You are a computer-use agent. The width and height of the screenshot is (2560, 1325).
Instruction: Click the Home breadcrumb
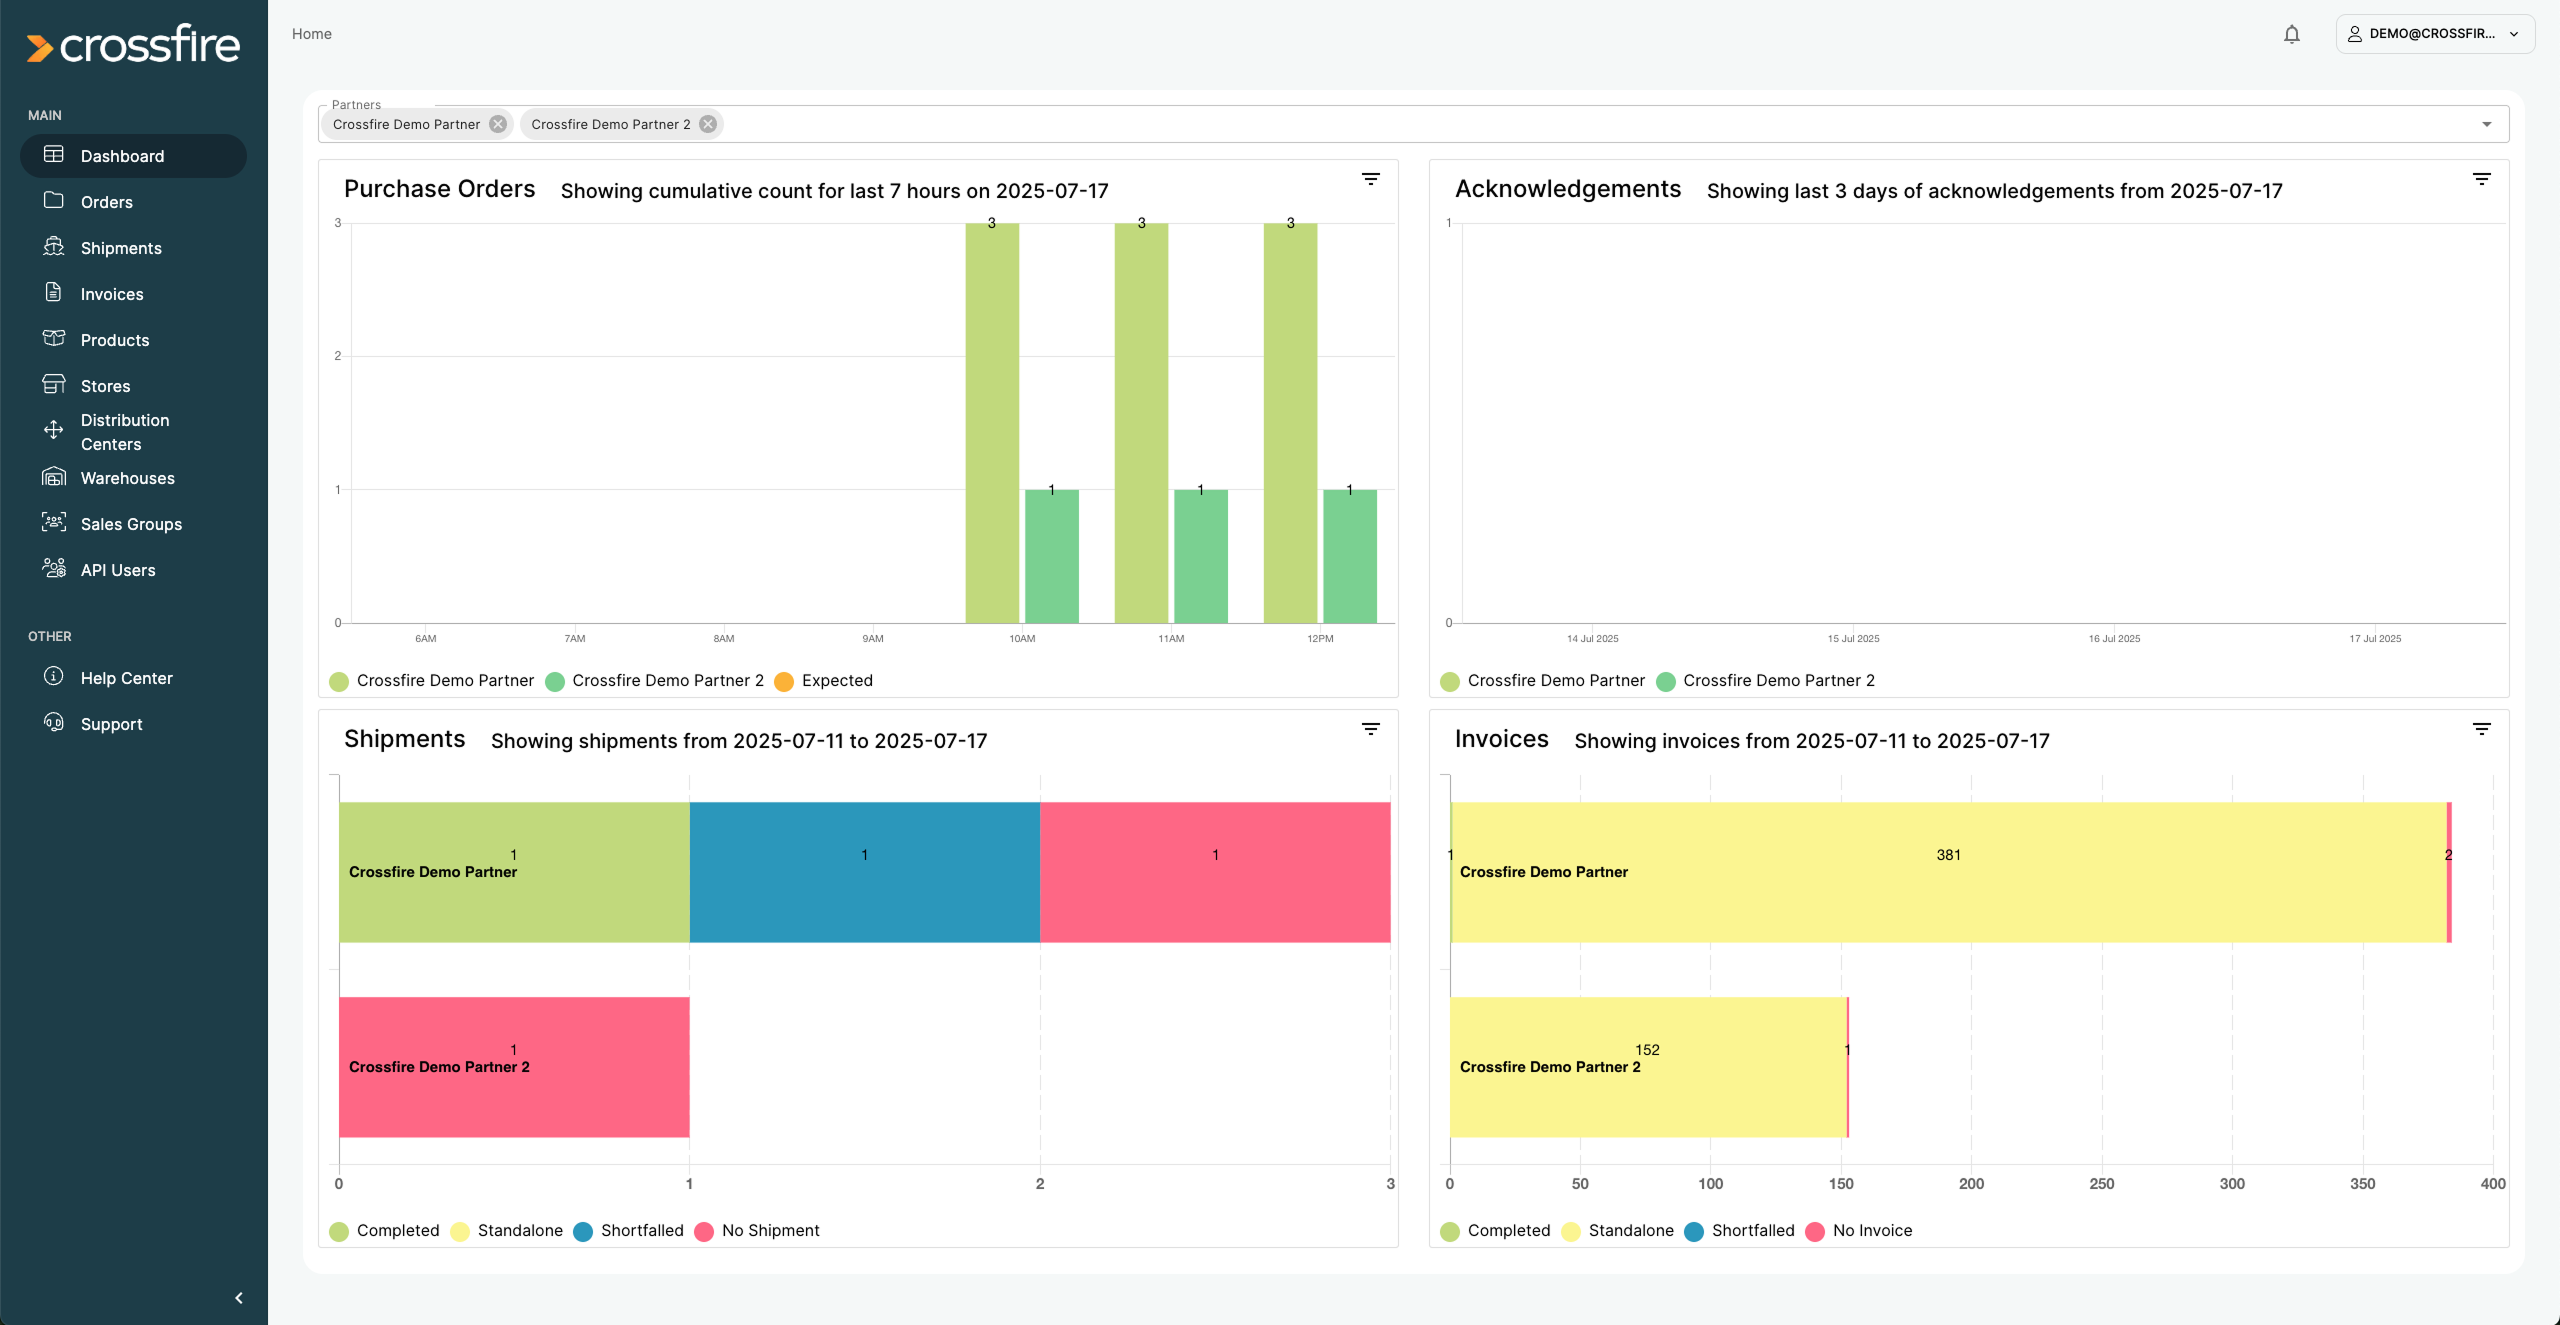(x=312, y=34)
